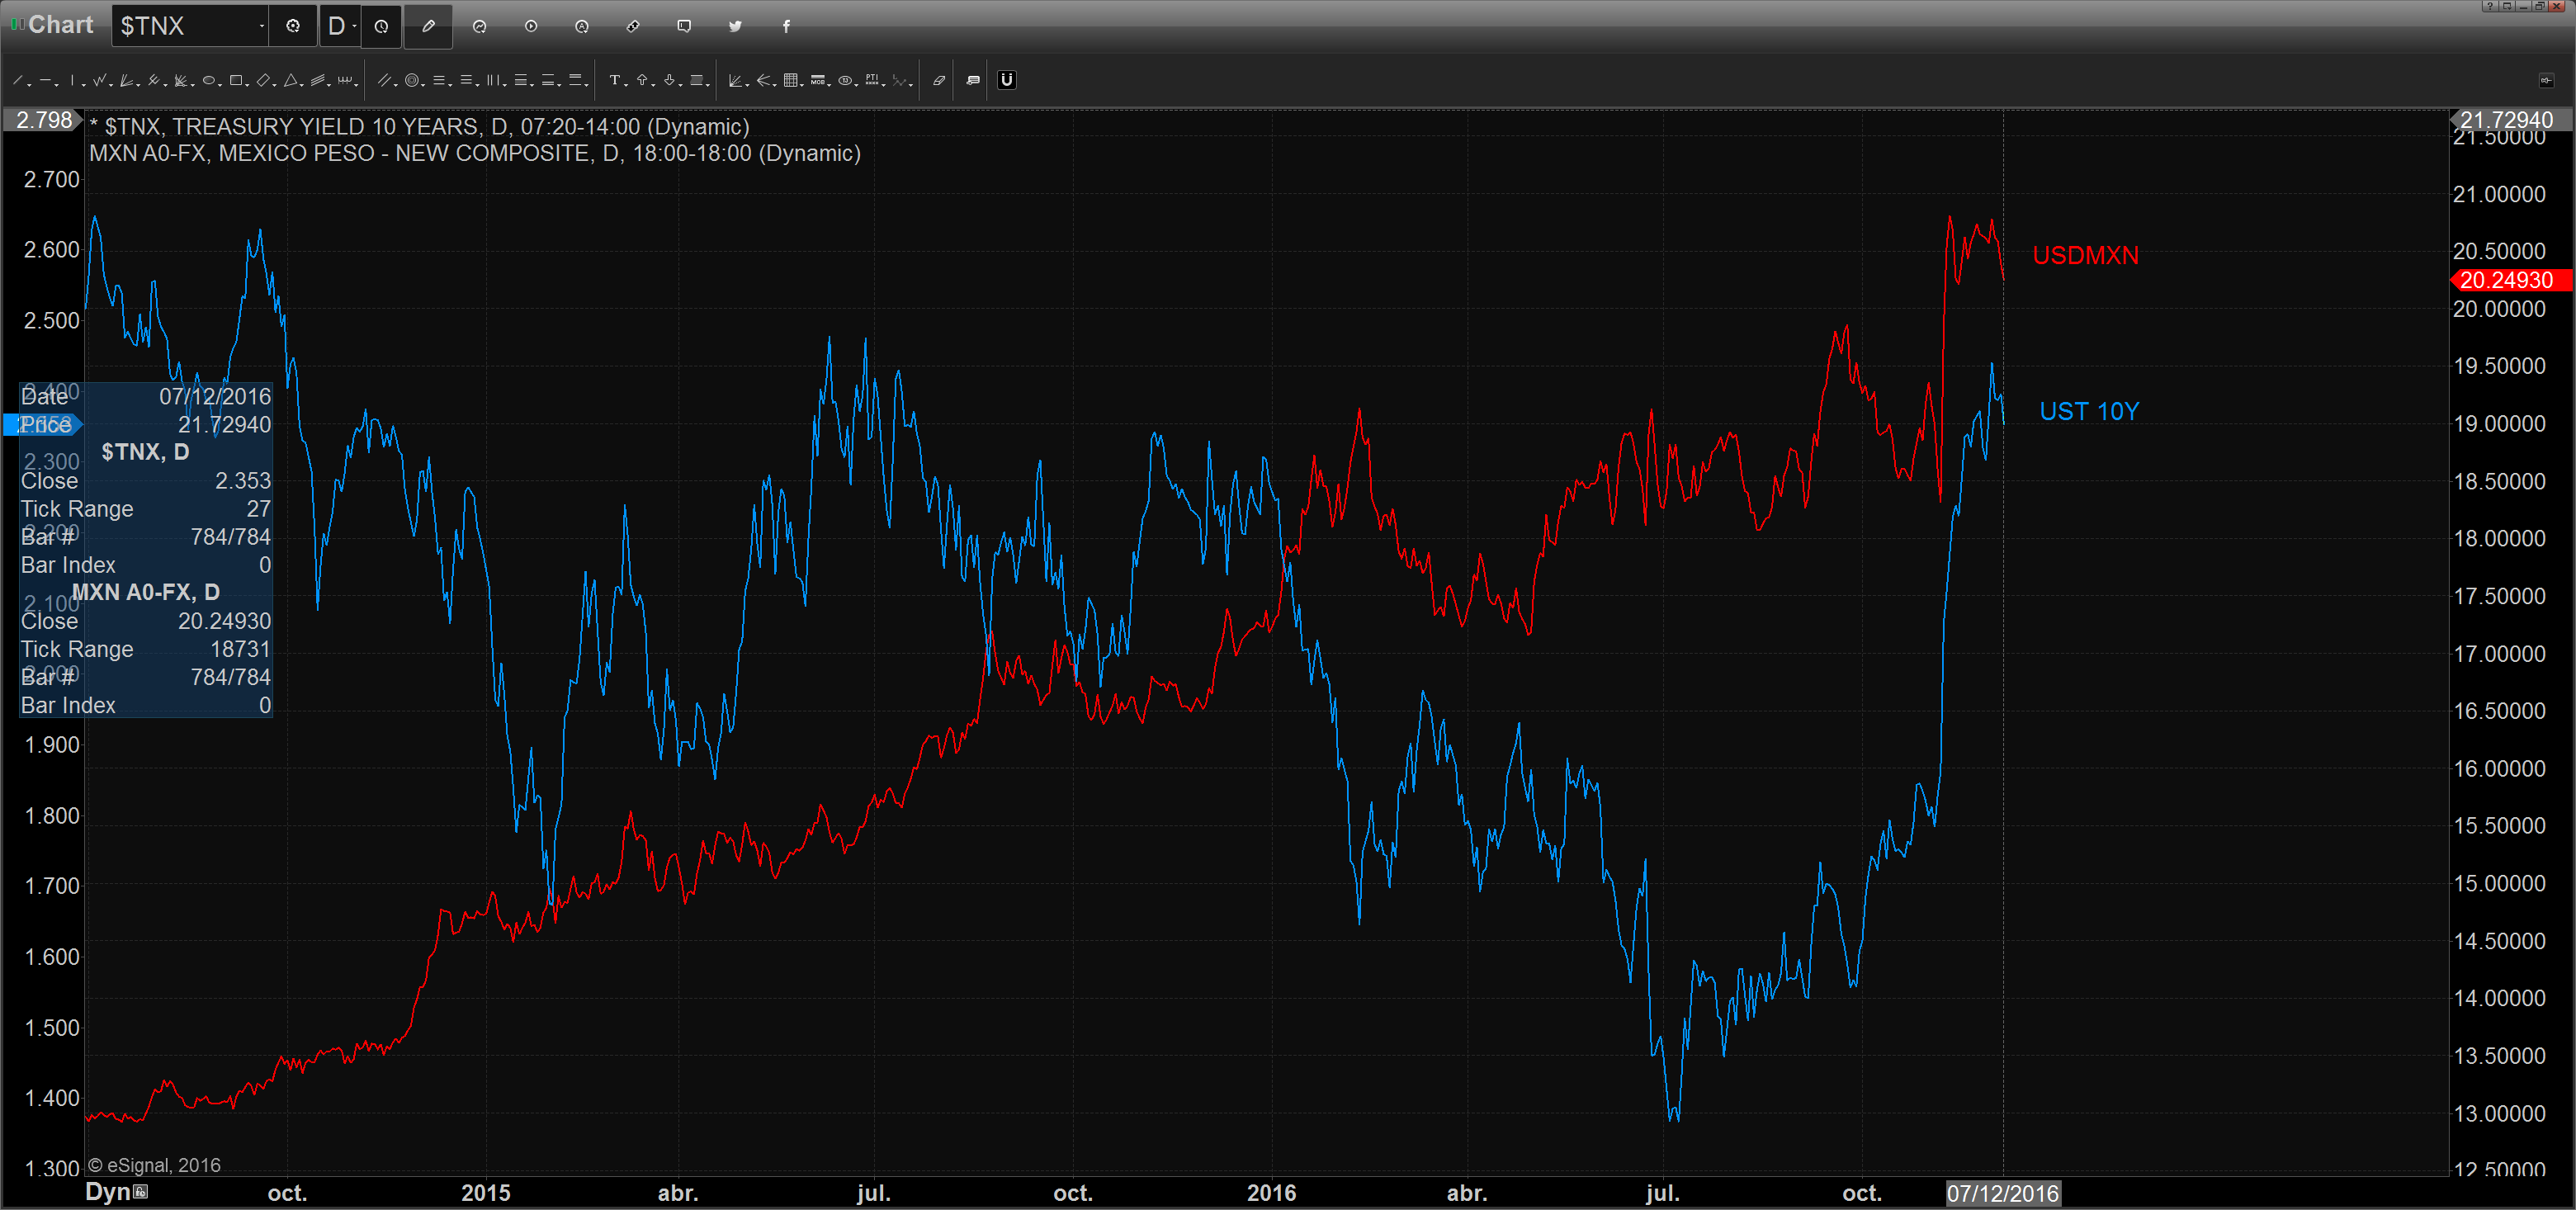Click the pin/link icon in top bar
This screenshot has width=2576, height=1210.
633,26
